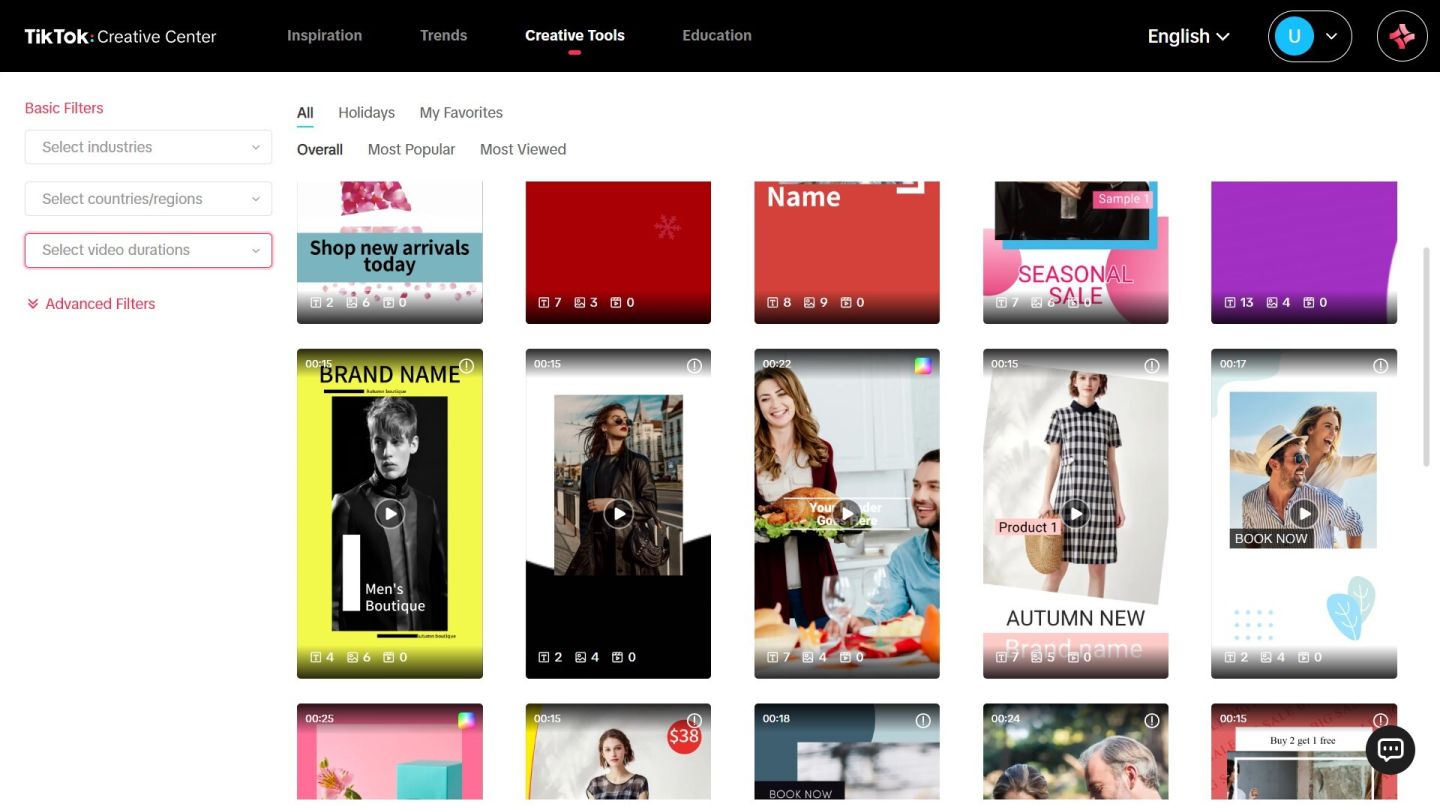Click info icon on Autumn New template
The width and height of the screenshot is (1440, 810).
pos(1152,366)
